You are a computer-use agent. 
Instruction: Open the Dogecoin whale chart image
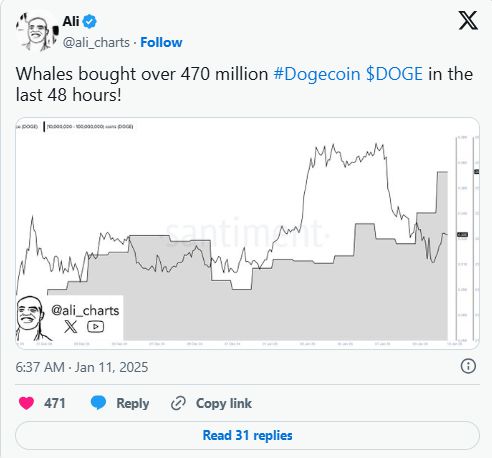[x=247, y=233]
